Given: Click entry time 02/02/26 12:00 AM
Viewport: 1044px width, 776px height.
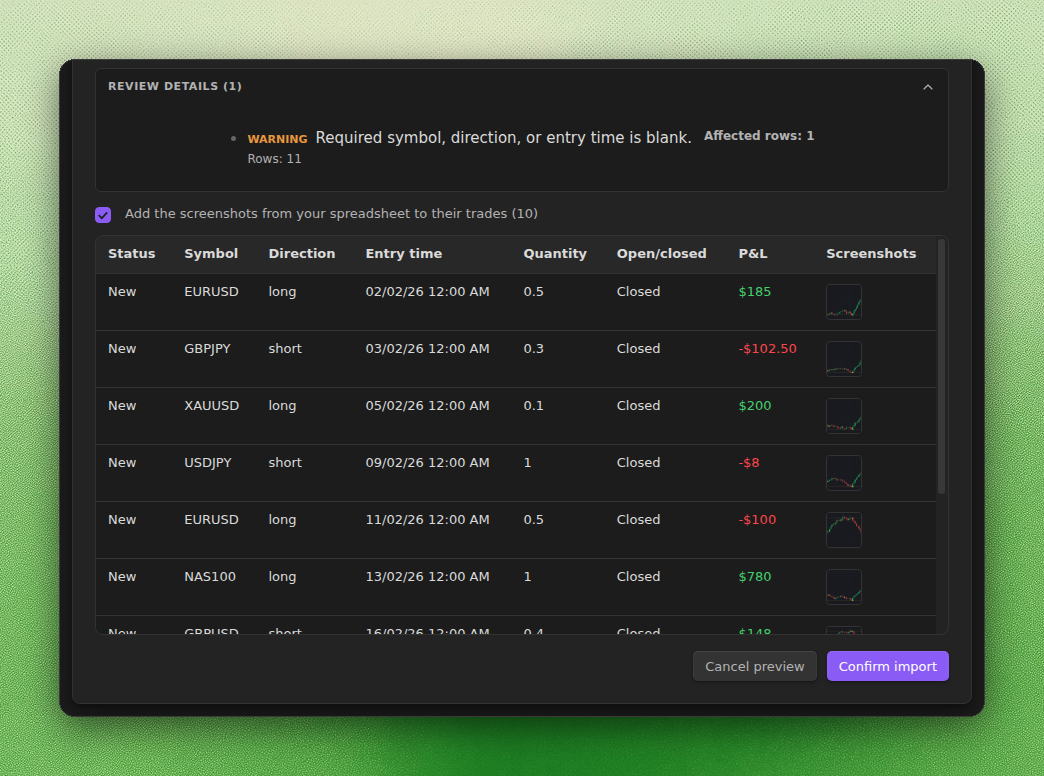Looking at the screenshot, I should (x=427, y=292).
